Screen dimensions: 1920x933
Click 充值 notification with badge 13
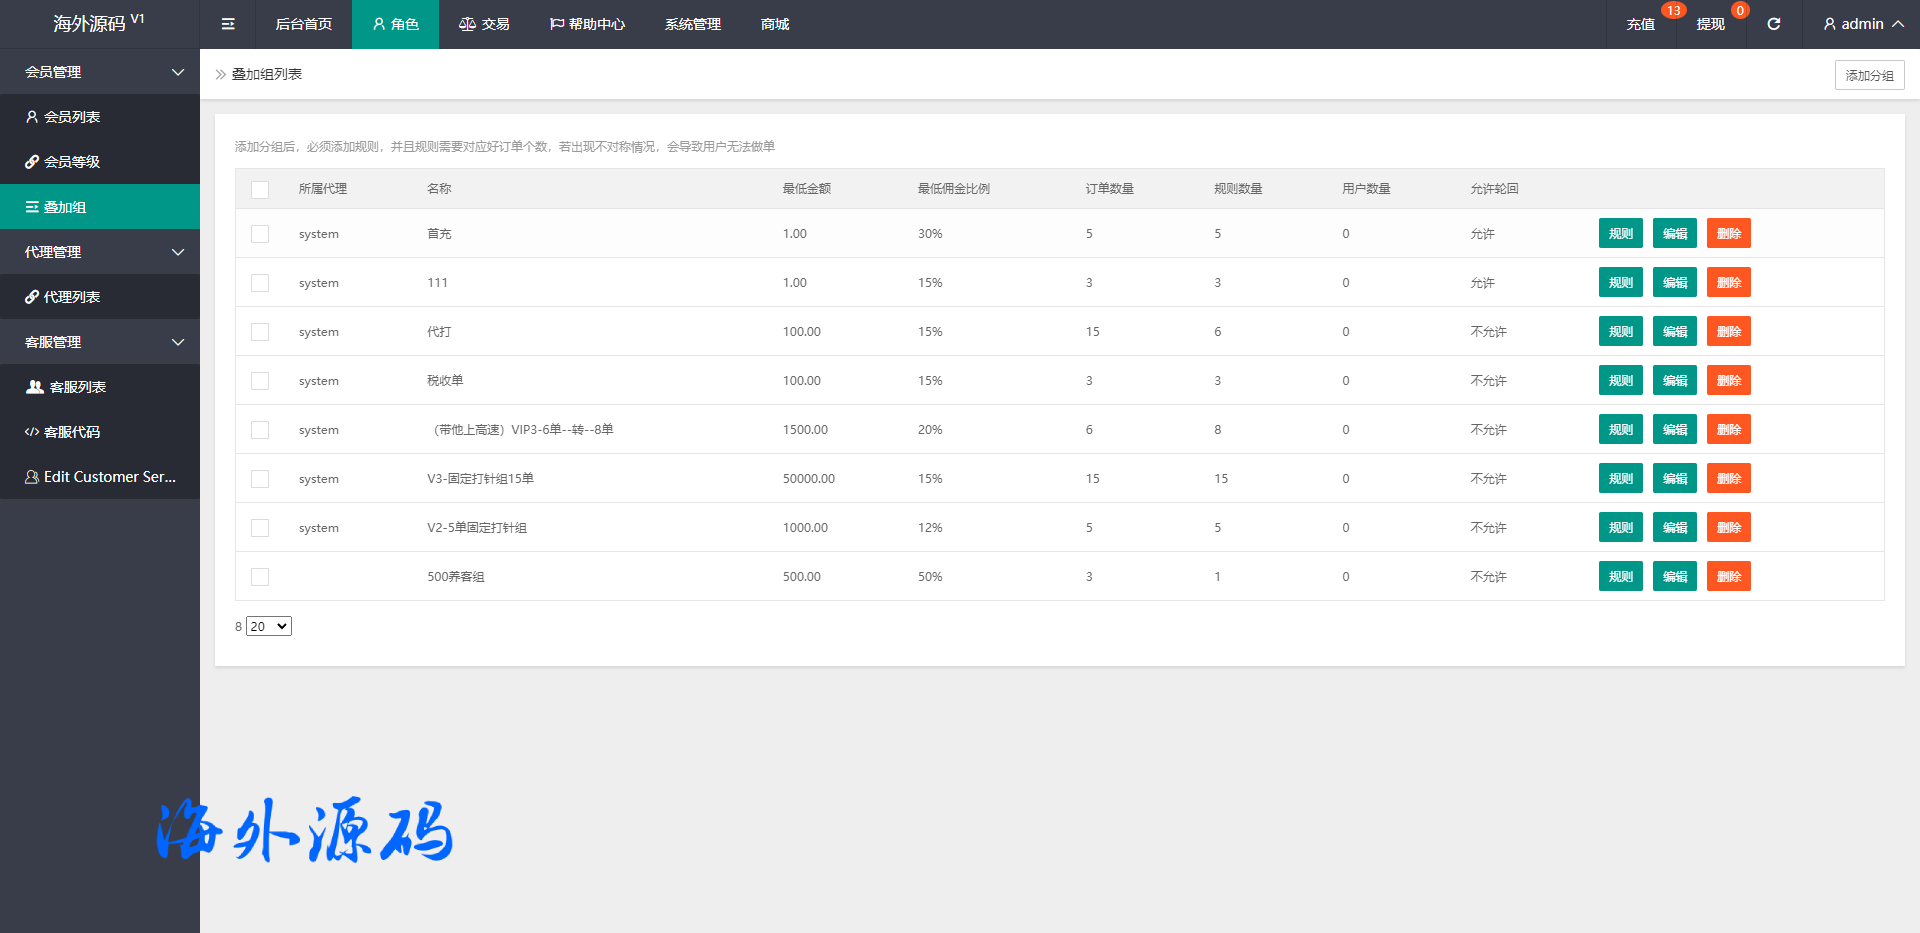[1640, 24]
